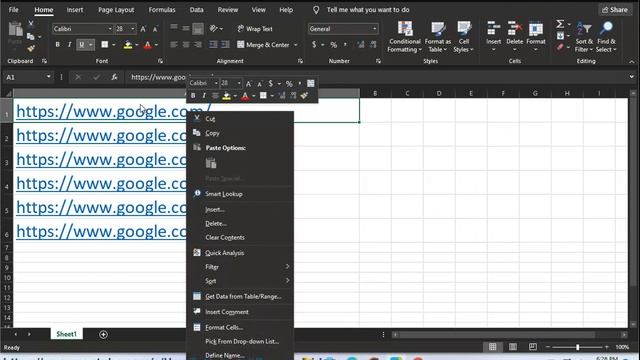Toggle Underline in ribbon Font group
This screenshot has height=360, width=640.
[82, 44]
